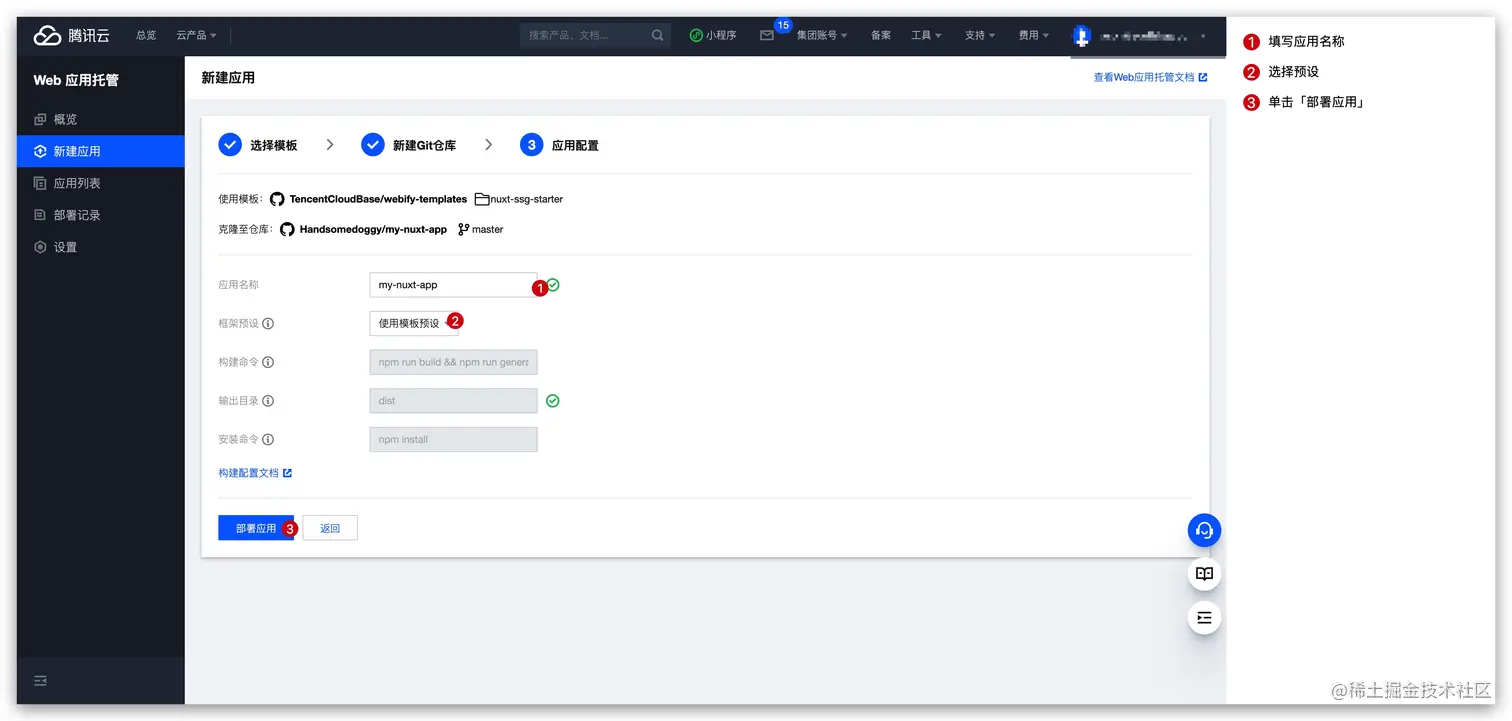Open 总览 in the top bar
The height and width of the screenshot is (721, 1512).
[146, 35]
